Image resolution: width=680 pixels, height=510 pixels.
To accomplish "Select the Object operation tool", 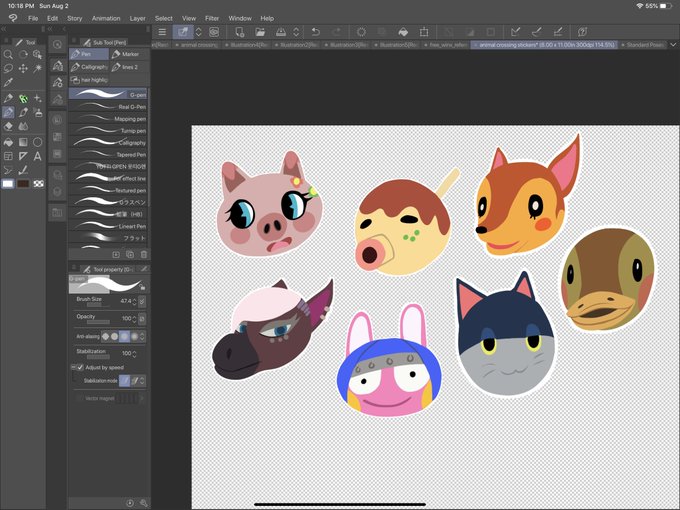I will [x=38, y=55].
